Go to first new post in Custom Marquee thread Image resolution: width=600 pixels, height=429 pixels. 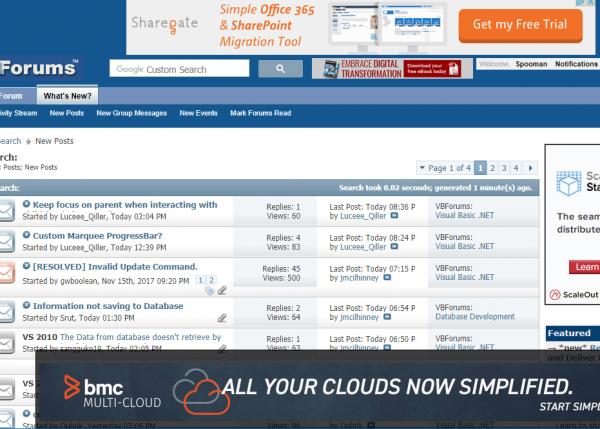26,235
